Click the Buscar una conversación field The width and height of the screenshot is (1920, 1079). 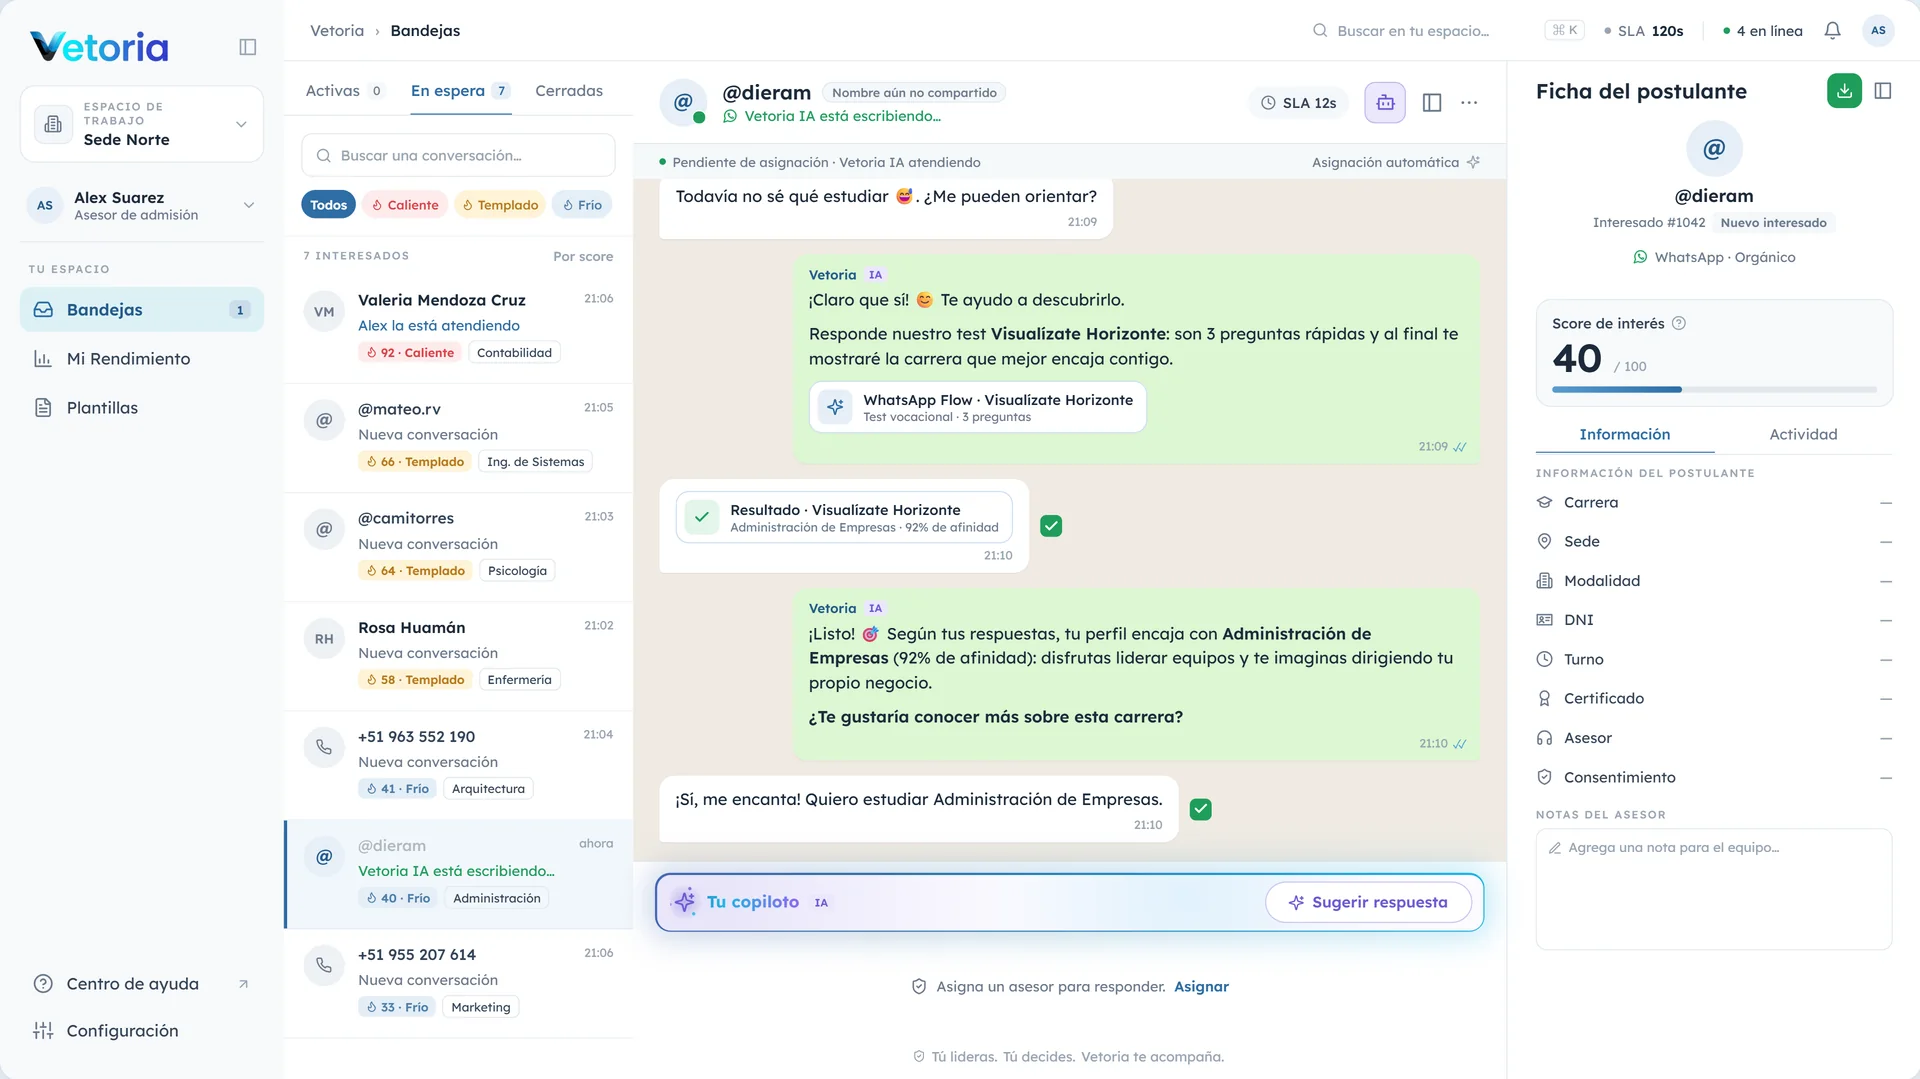point(458,156)
